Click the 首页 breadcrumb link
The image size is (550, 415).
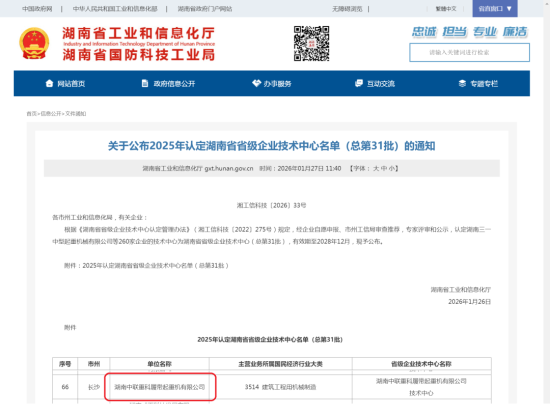pos(32,114)
